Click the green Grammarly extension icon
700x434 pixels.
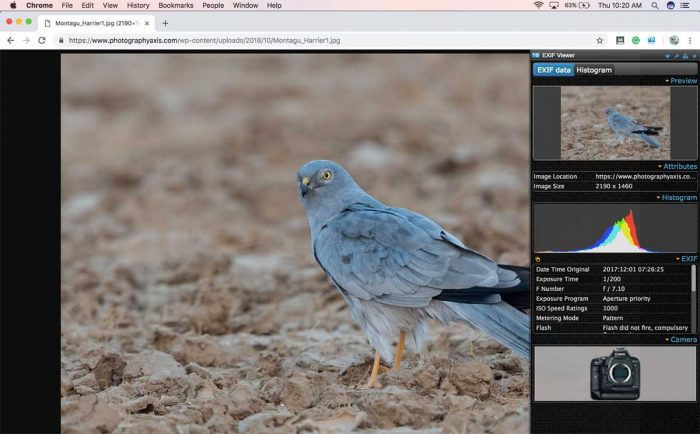(635, 40)
